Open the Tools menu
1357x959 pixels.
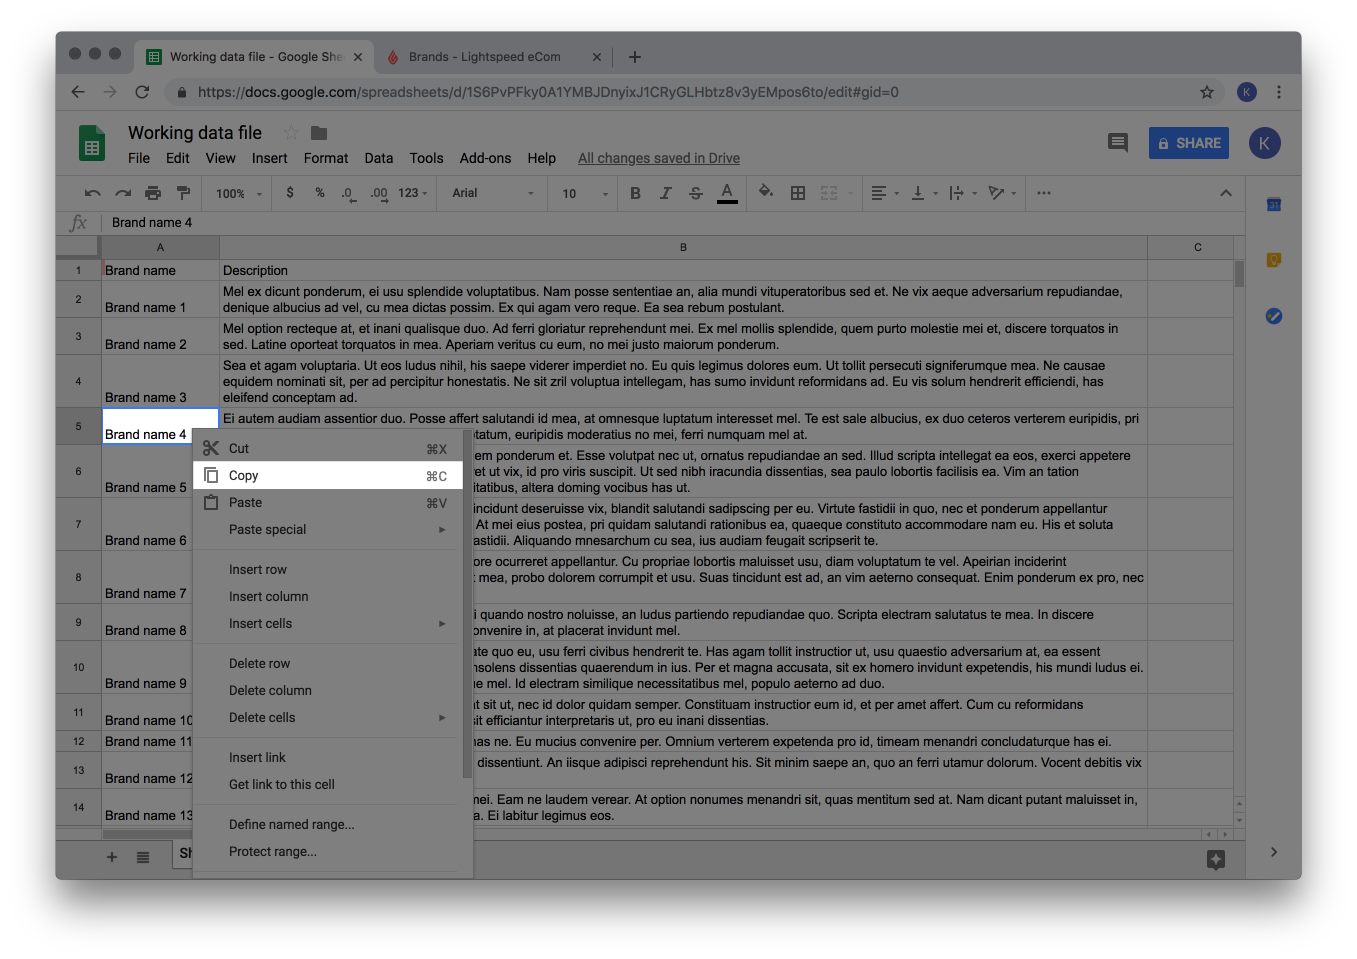(426, 158)
